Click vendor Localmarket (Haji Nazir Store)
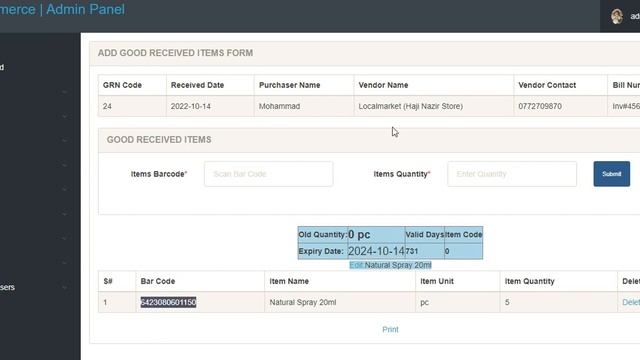Screen dimensions: 640x360 411,106
